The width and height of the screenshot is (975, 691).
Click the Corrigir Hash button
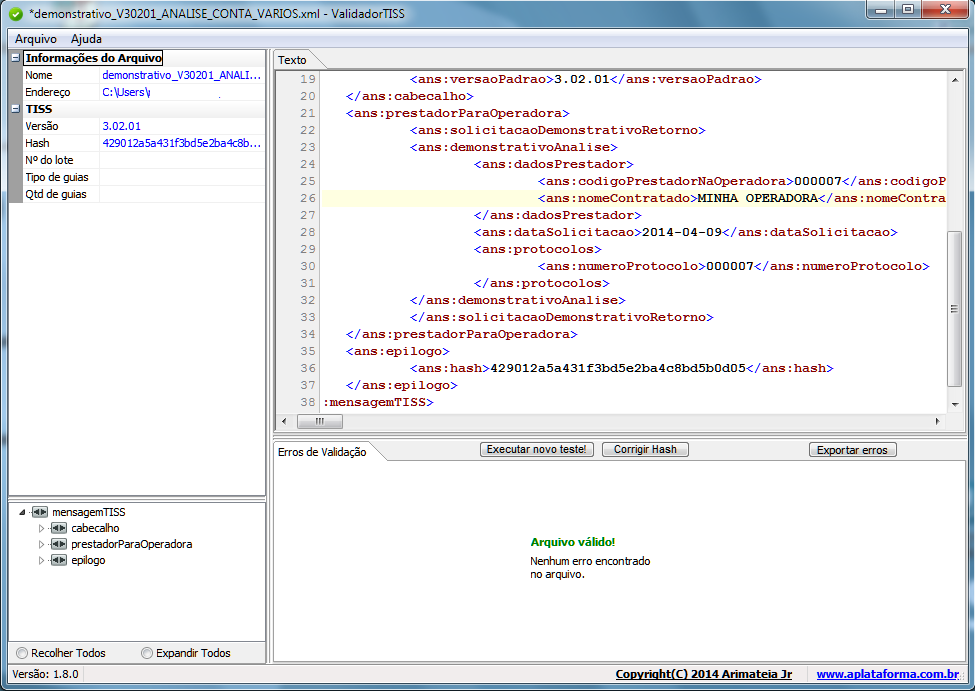[x=645, y=450]
